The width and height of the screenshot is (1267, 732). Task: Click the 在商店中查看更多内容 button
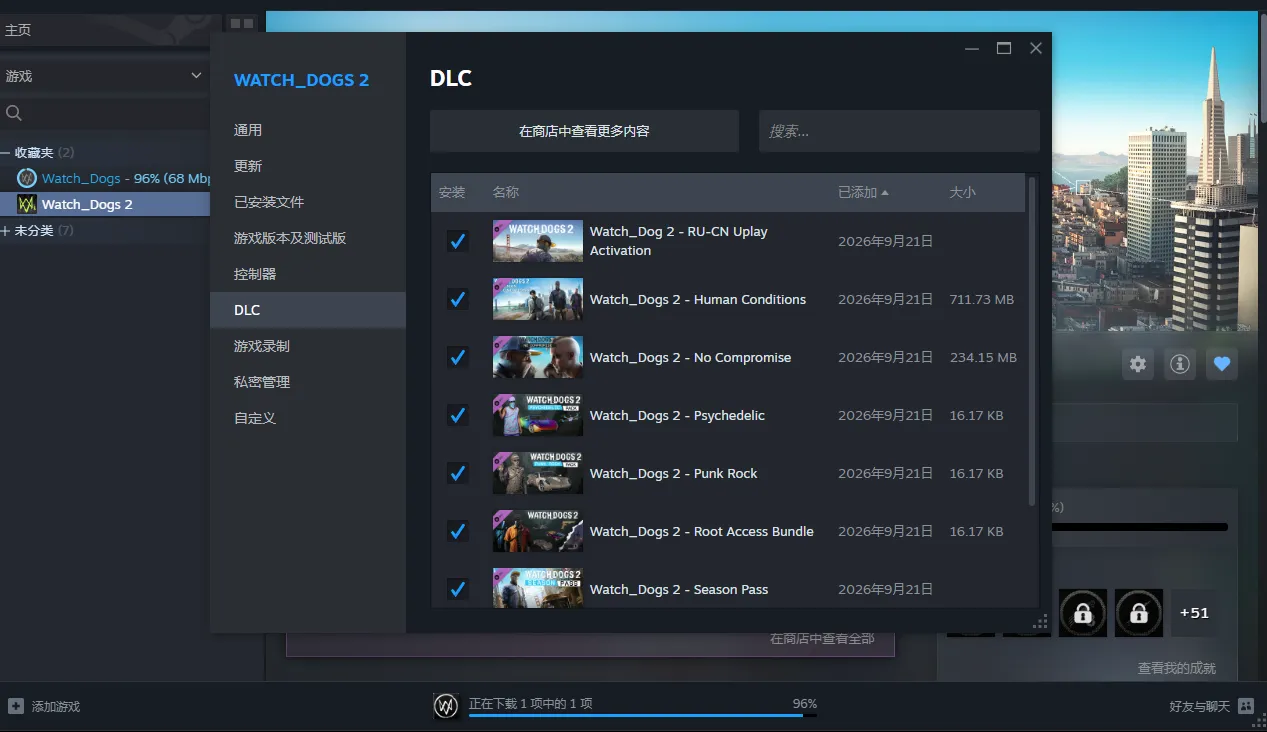[x=584, y=131]
